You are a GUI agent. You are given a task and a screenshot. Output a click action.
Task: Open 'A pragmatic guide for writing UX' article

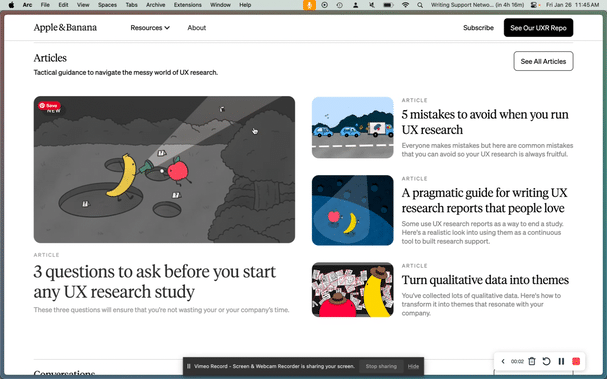click(x=484, y=200)
